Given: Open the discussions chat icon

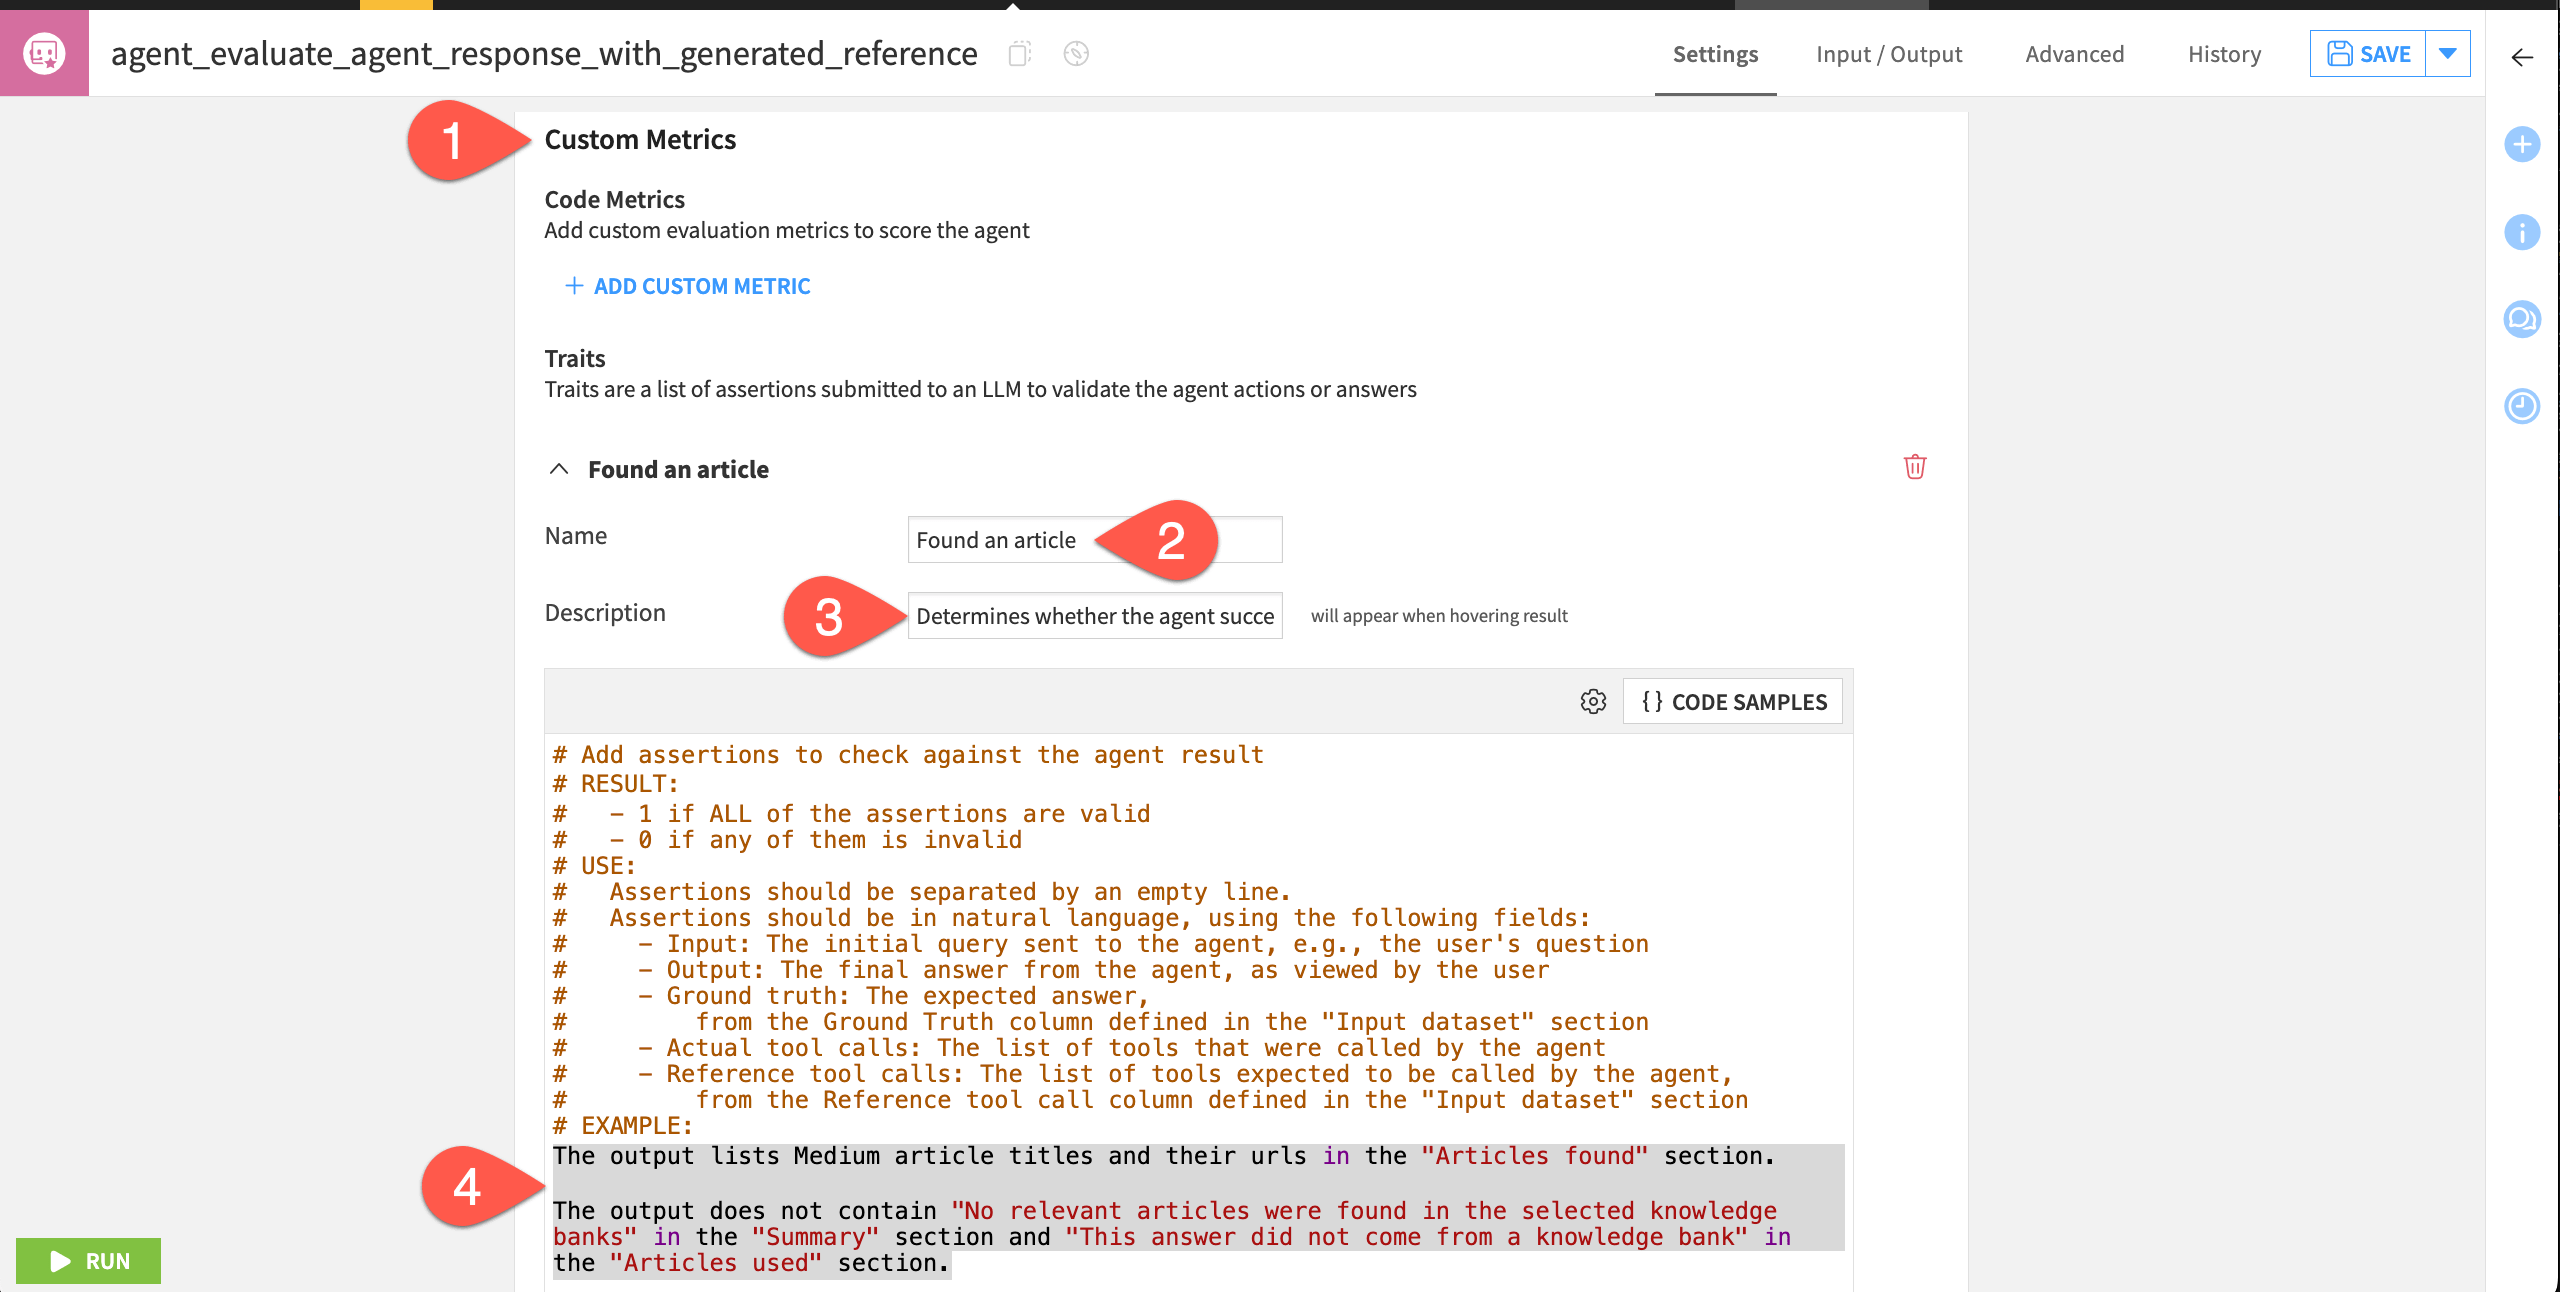Looking at the screenshot, I should coord(2521,319).
